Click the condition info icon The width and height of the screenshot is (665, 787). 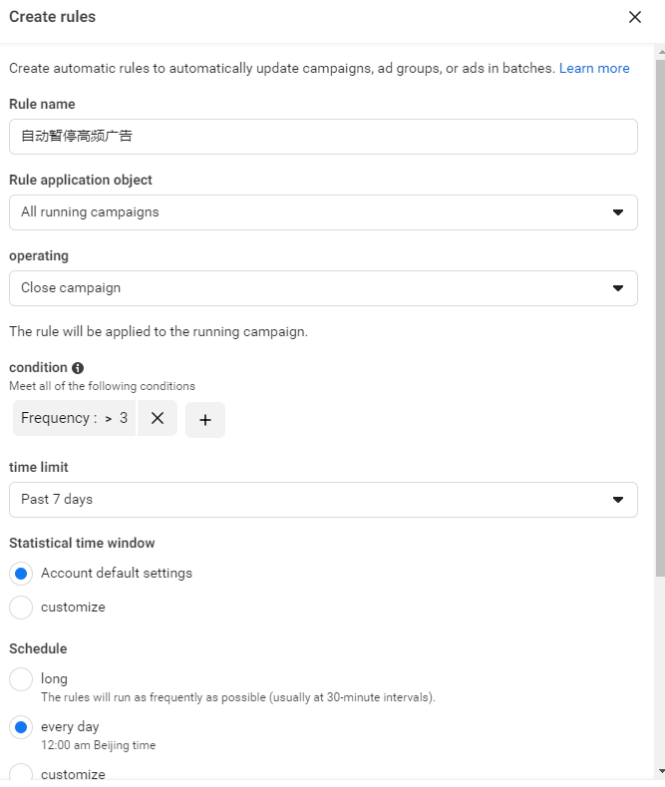78,368
